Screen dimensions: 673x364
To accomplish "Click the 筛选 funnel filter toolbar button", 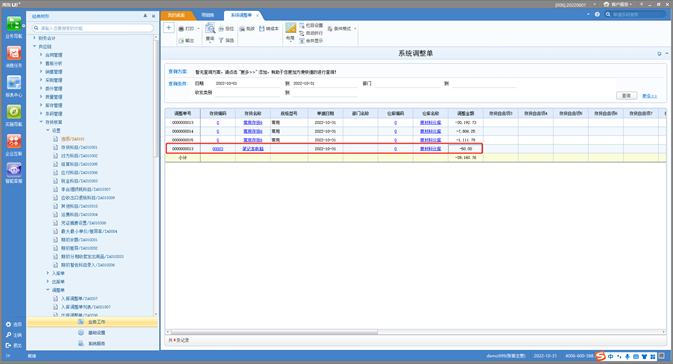I will pyautogui.click(x=226, y=40).
